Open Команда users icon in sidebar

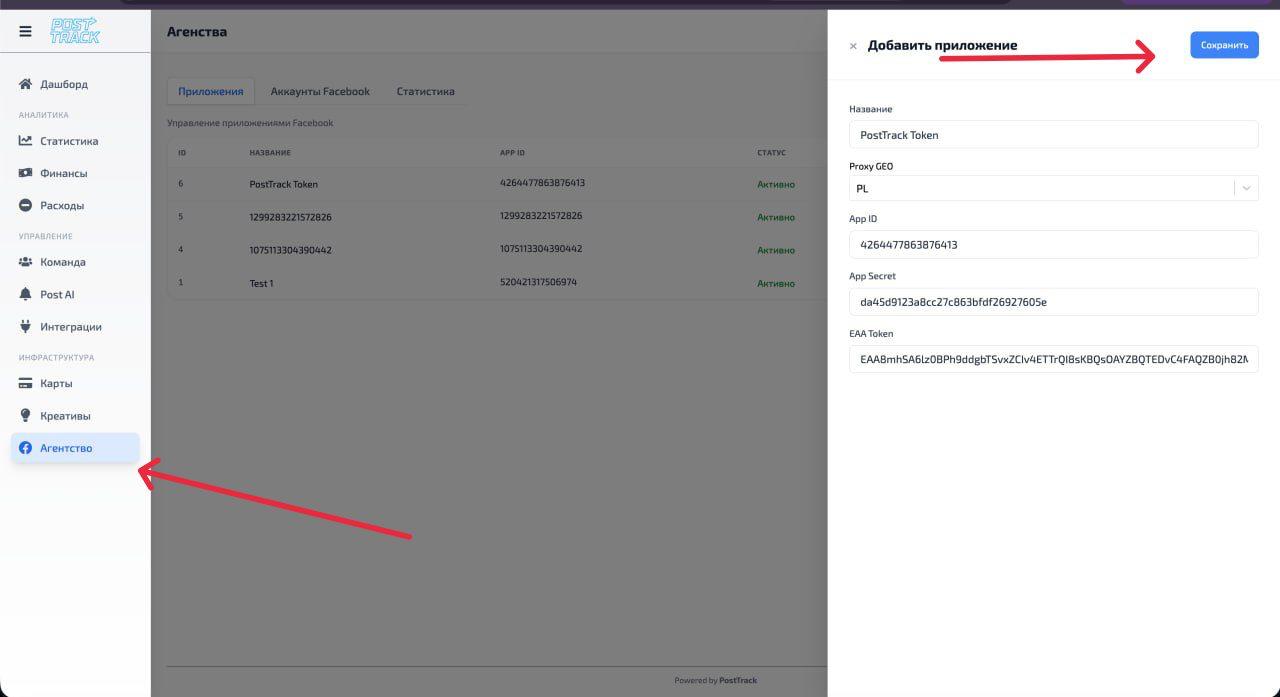click(x=26, y=262)
